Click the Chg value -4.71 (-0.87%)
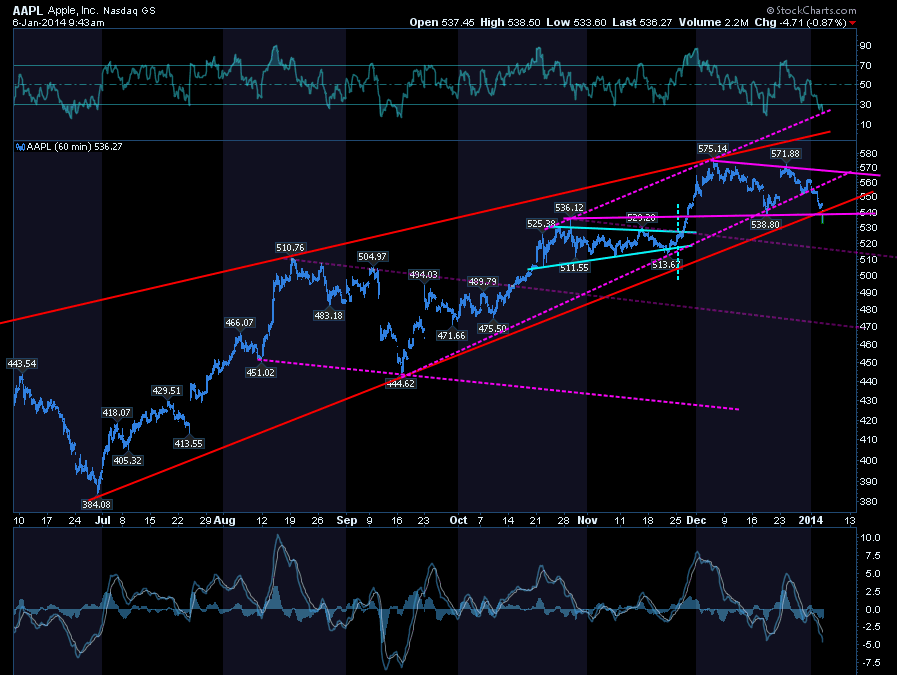This screenshot has height=675, width=898. (813, 22)
